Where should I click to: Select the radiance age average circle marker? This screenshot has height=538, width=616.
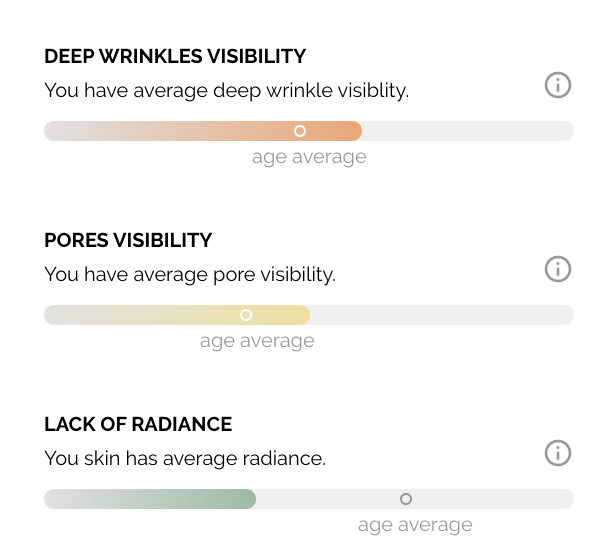[x=406, y=499]
